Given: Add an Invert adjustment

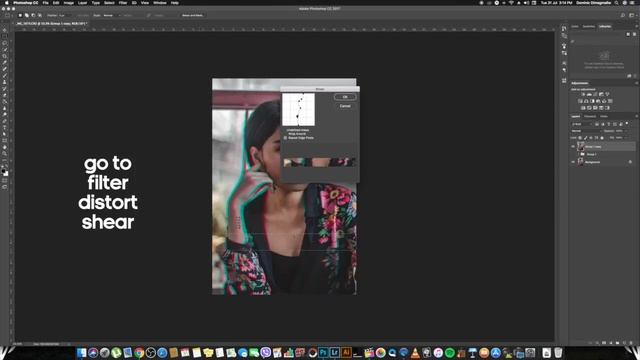Looking at the screenshot, I should tap(583, 108).
